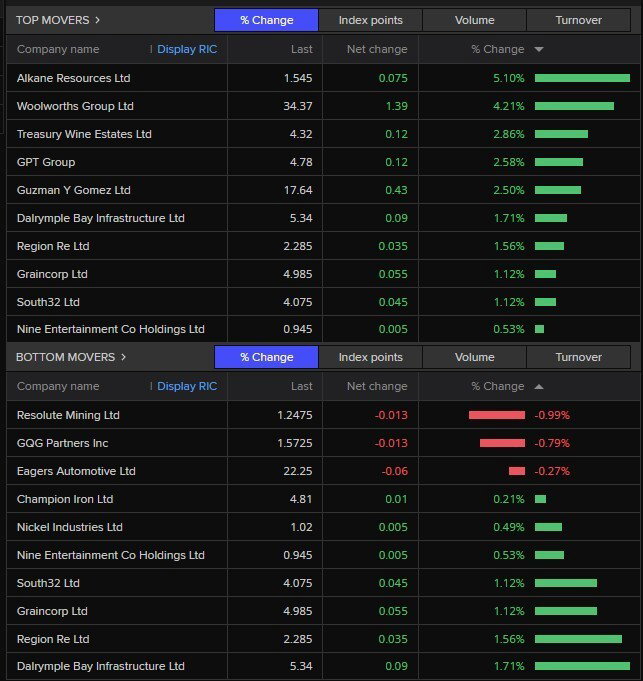This screenshot has width=643, height=681.
Task: Select Nine Entertainment in Top Movers
Action: (111, 329)
